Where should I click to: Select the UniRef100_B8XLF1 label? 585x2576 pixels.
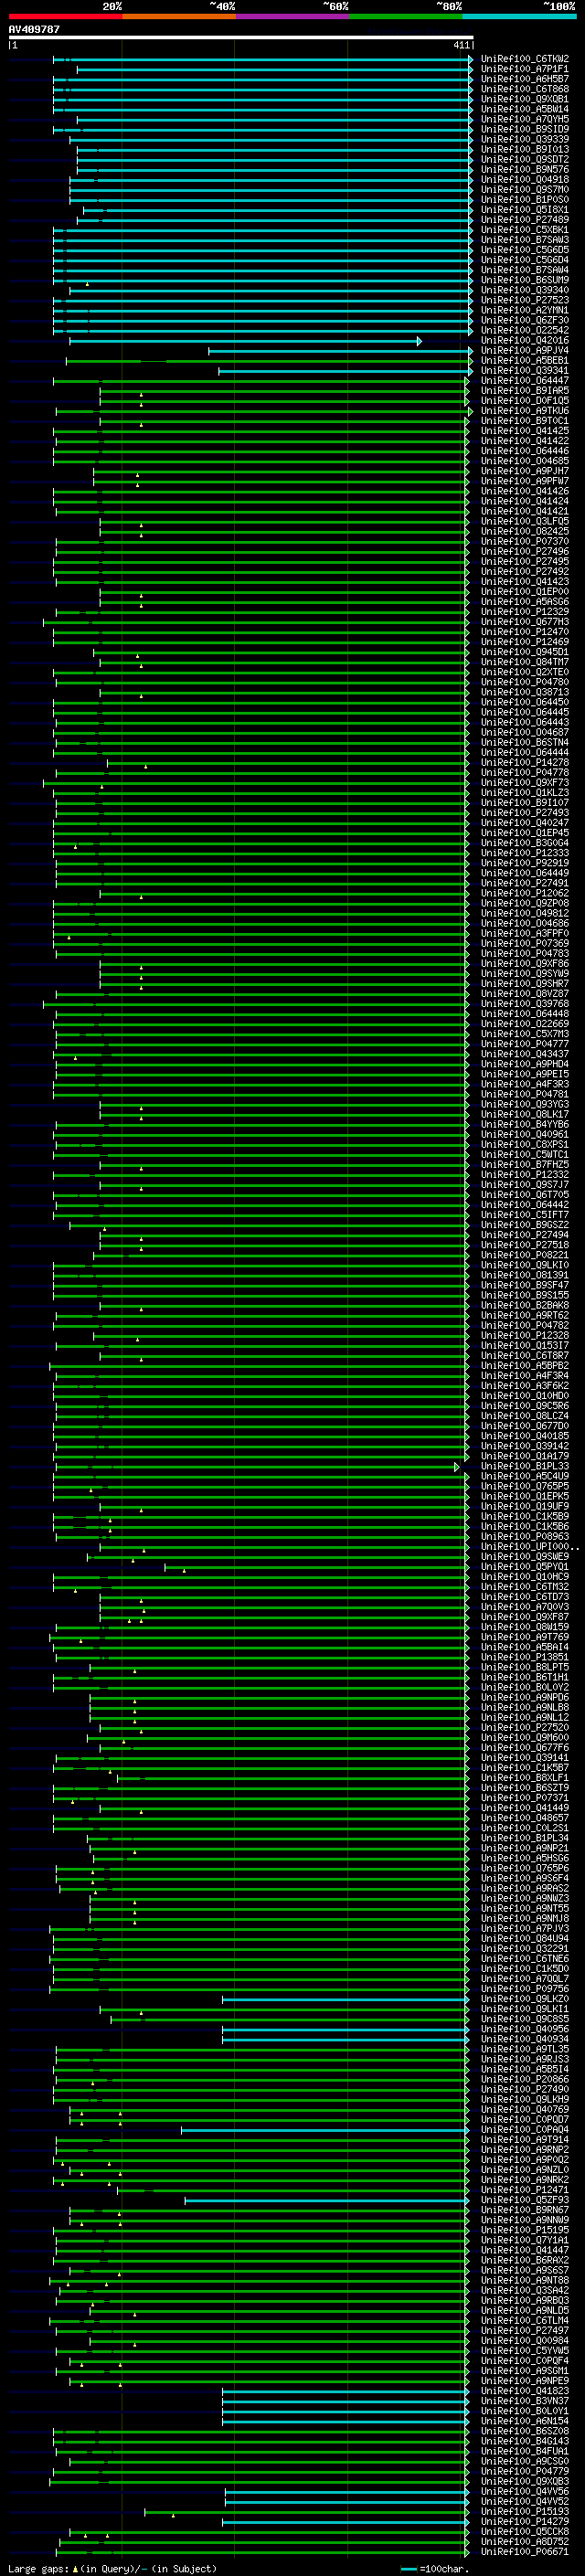pos(525,1777)
